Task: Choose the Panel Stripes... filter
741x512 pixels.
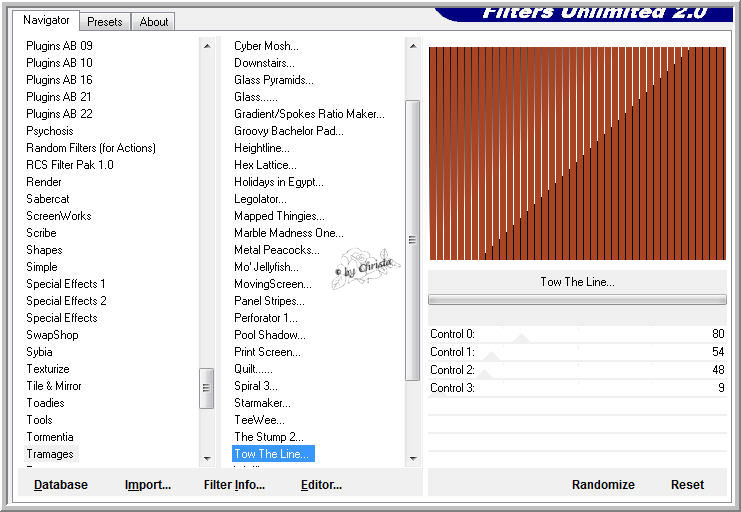Action: (269, 301)
